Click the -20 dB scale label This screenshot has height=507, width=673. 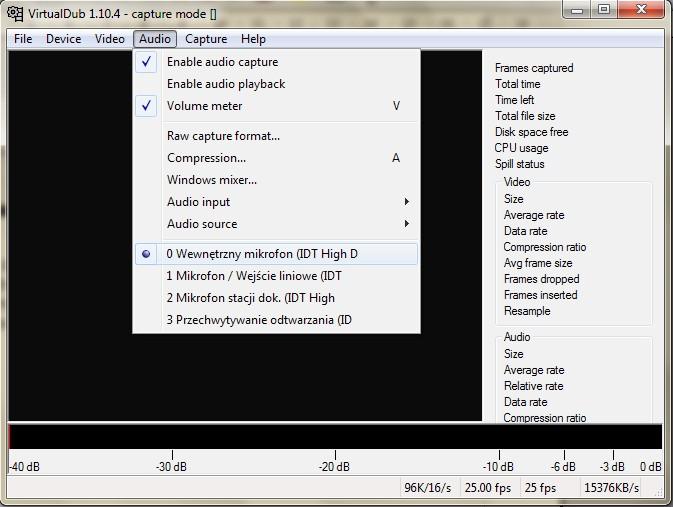(334, 467)
